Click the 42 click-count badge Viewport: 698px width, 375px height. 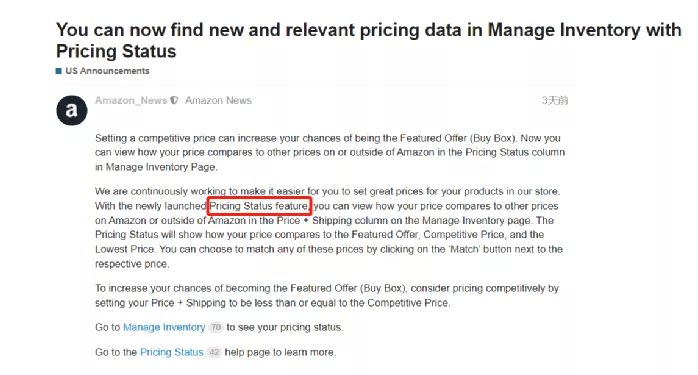[x=214, y=352]
